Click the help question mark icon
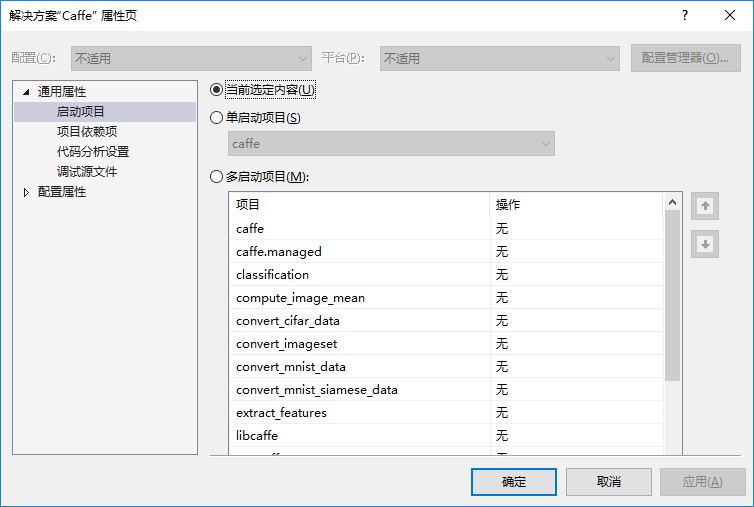 [685, 15]
